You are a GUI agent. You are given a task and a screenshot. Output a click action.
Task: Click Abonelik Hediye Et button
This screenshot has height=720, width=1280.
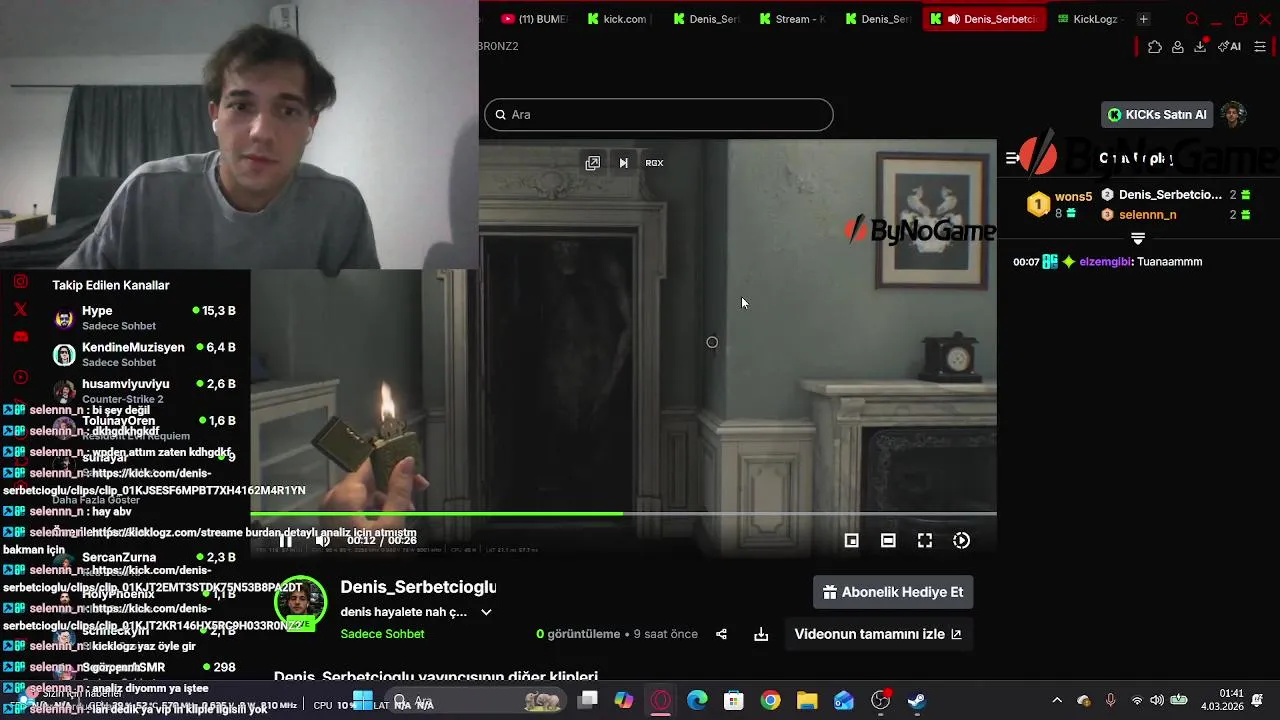[x=893, y=592]
